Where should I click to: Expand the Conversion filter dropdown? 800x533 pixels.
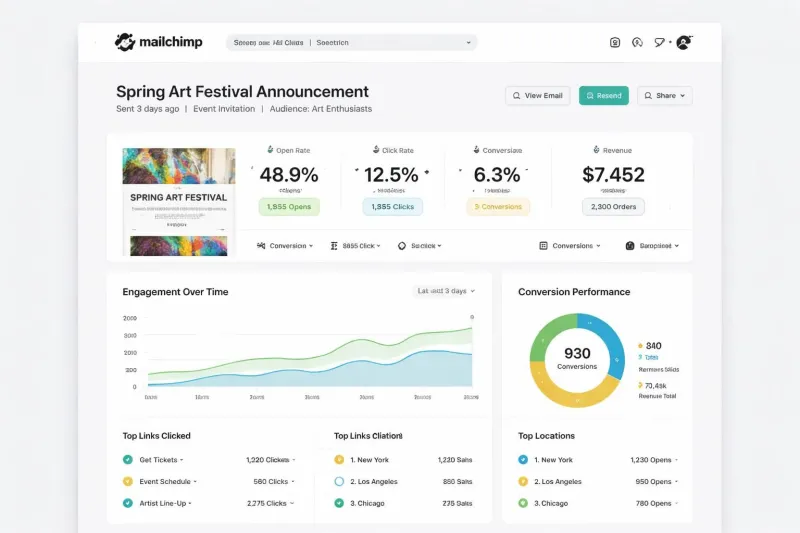coord(285,246)
